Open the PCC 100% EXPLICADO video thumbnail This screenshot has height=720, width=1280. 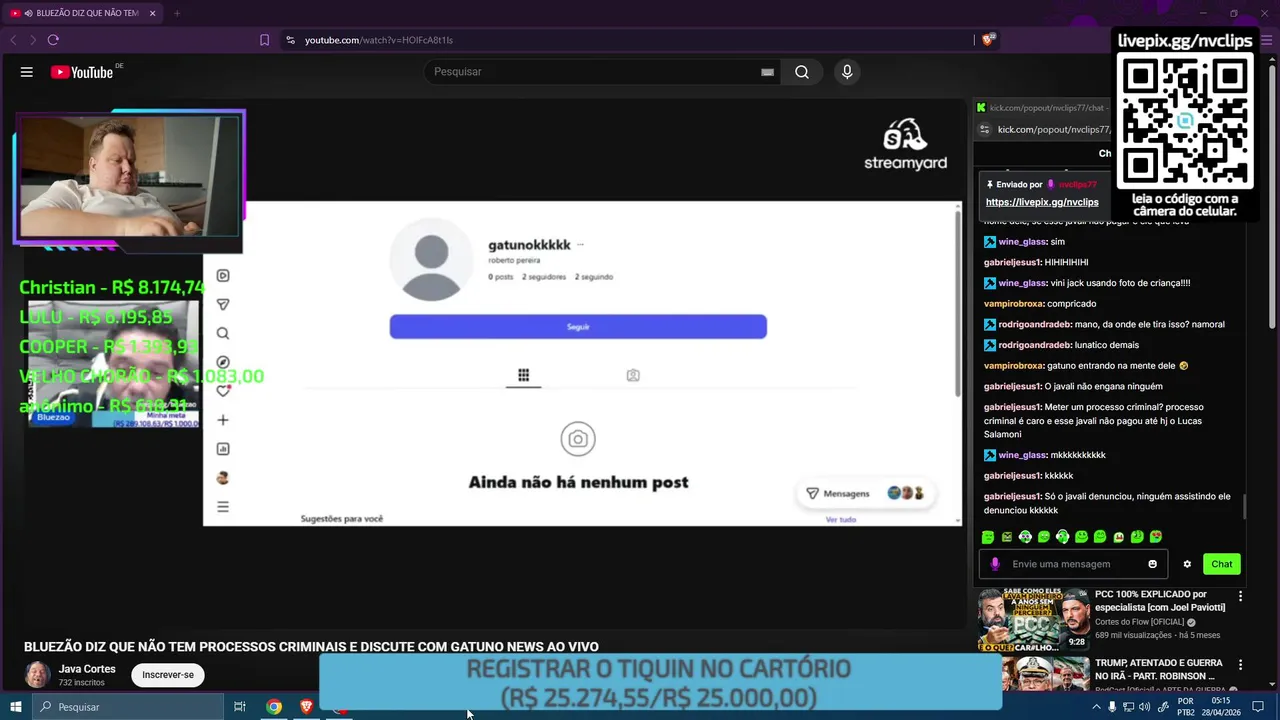[x=1033, y=619]
